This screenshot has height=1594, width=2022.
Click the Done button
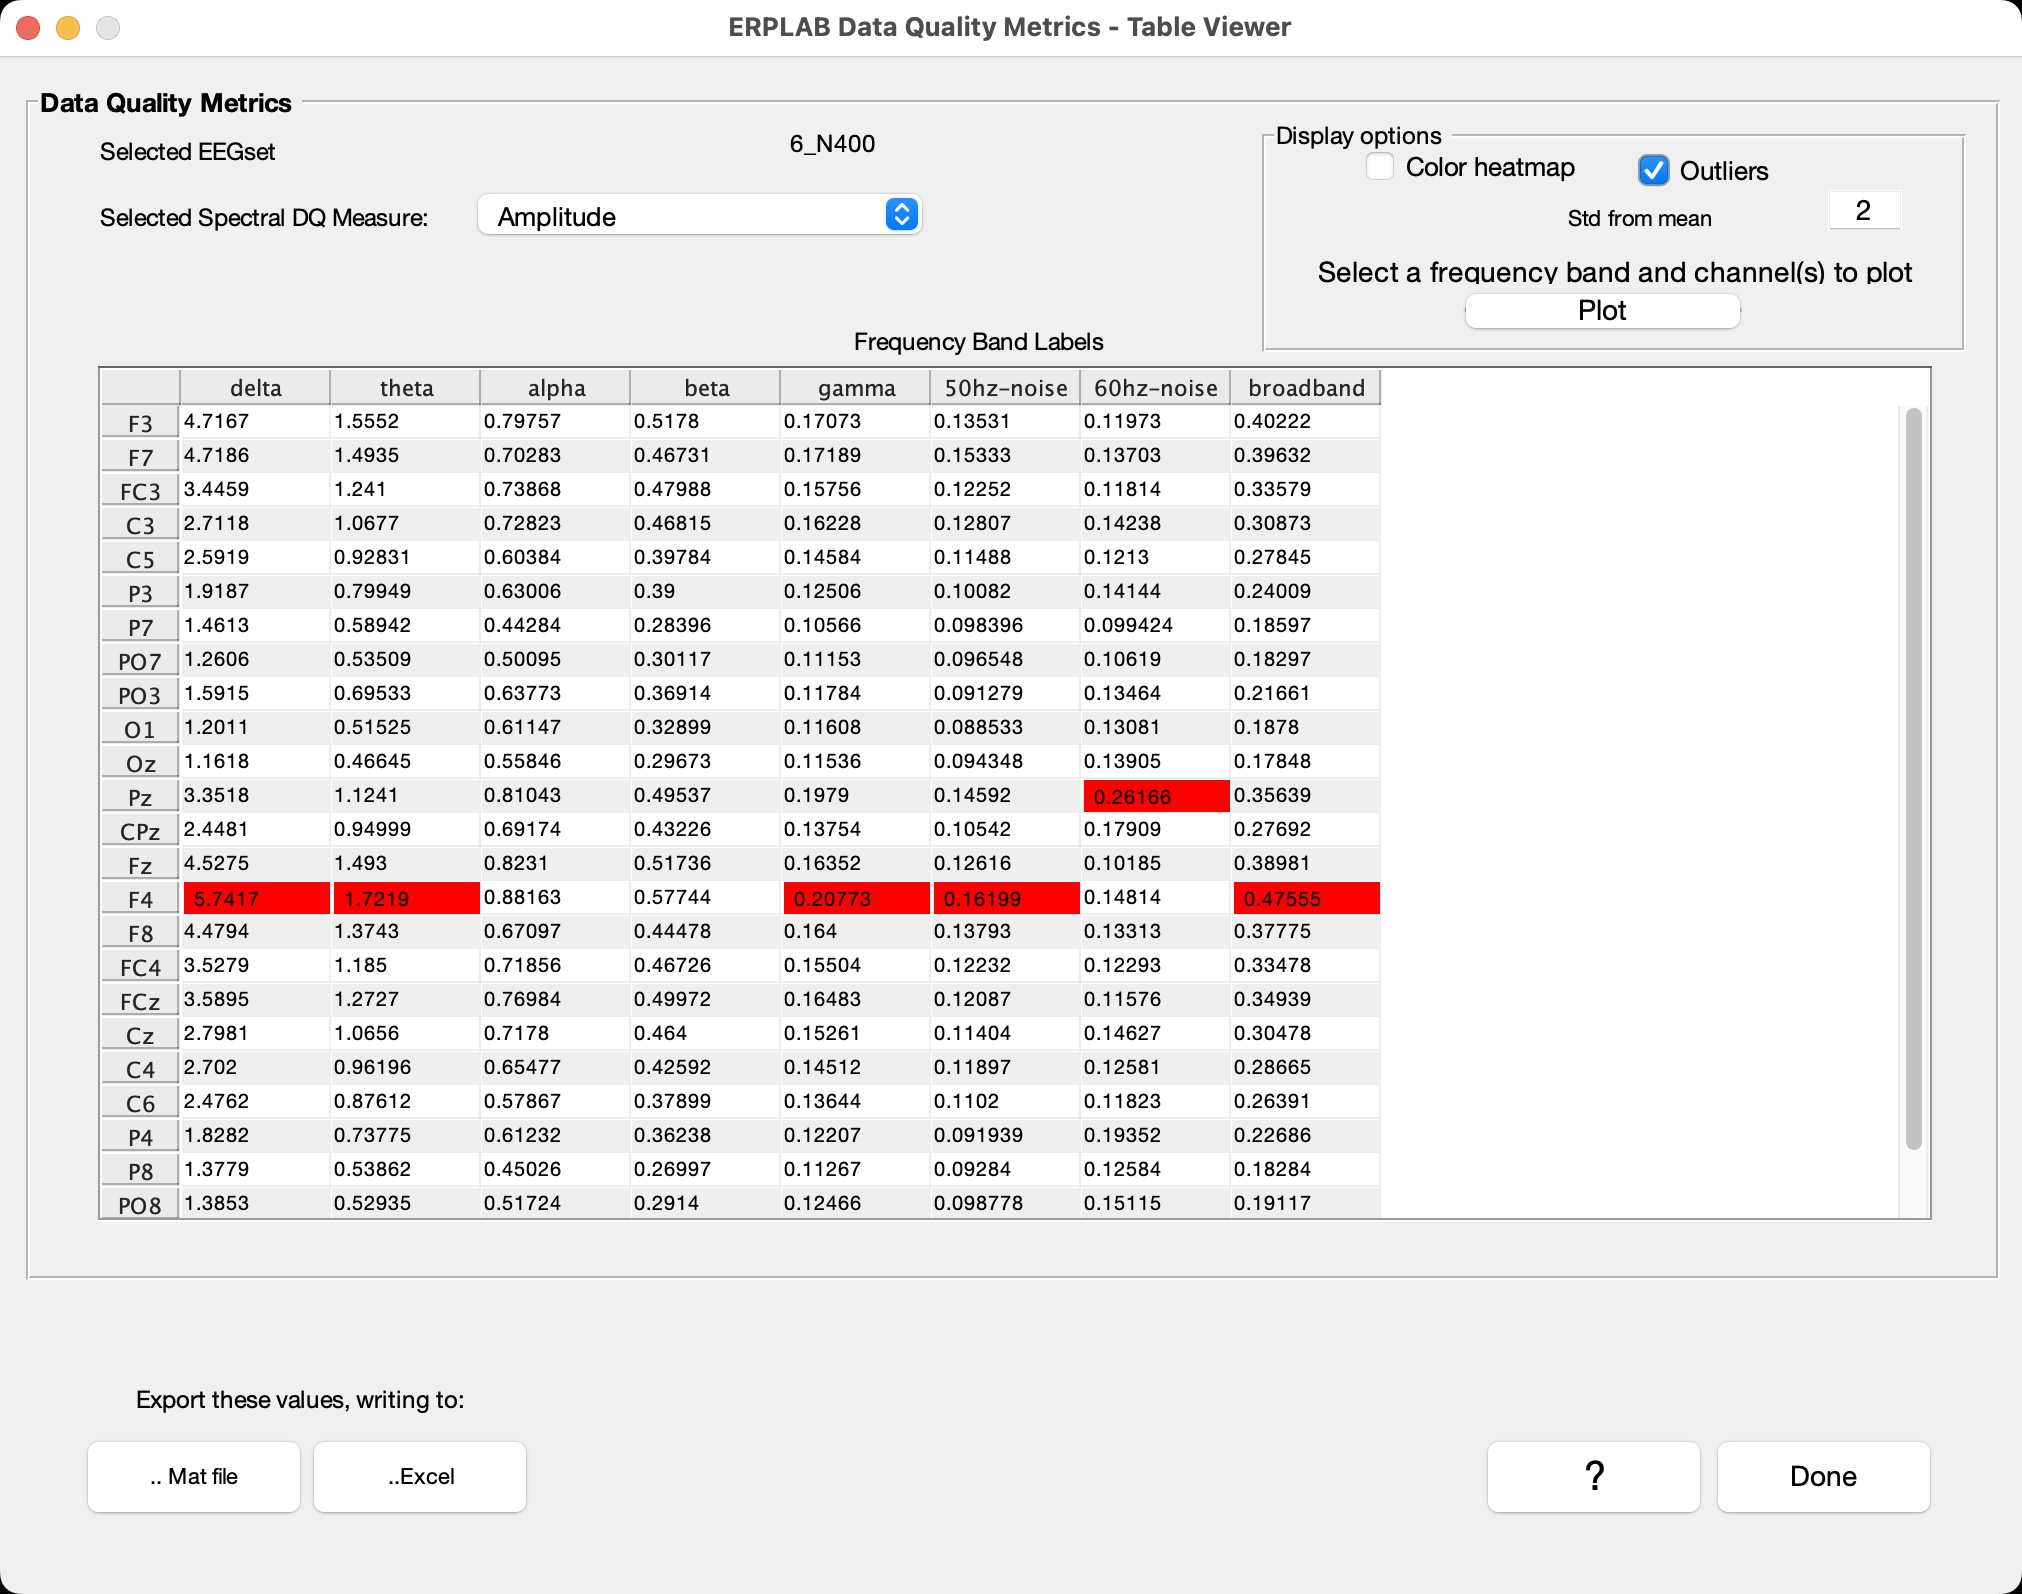coord(1824,1476)
